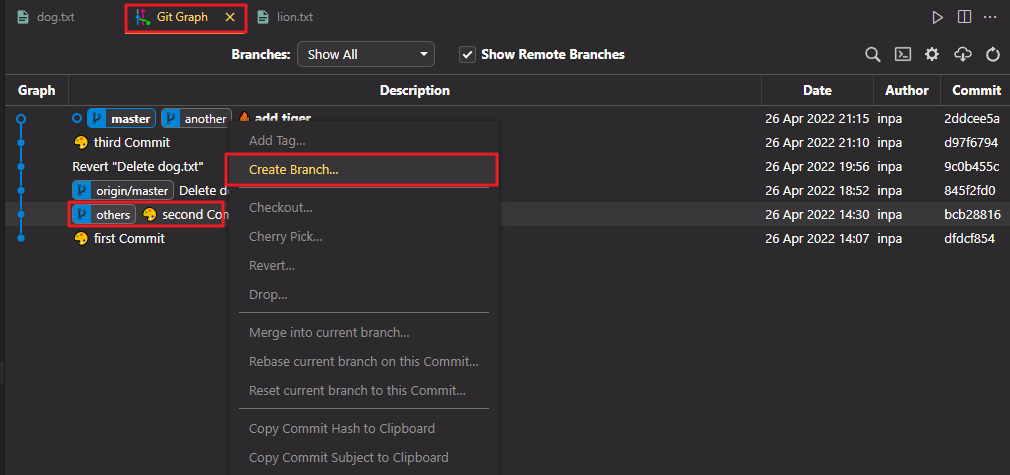Click commit hash 2ddcee5a
This screenshot has height=475, width=1010.
(973, 119)
